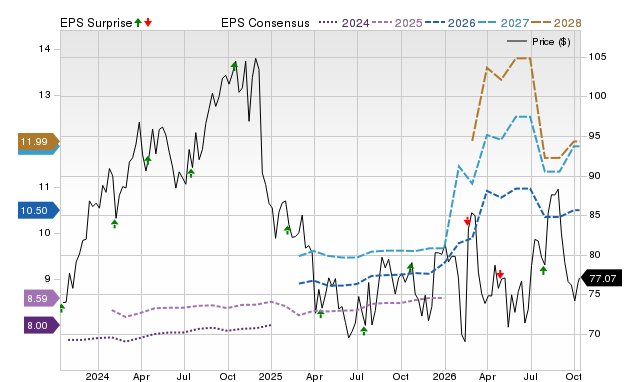The width and height of the screenshot is (640, 382).
Task: Click the 100 label on price axis
Action: click(x=597, y=96)
